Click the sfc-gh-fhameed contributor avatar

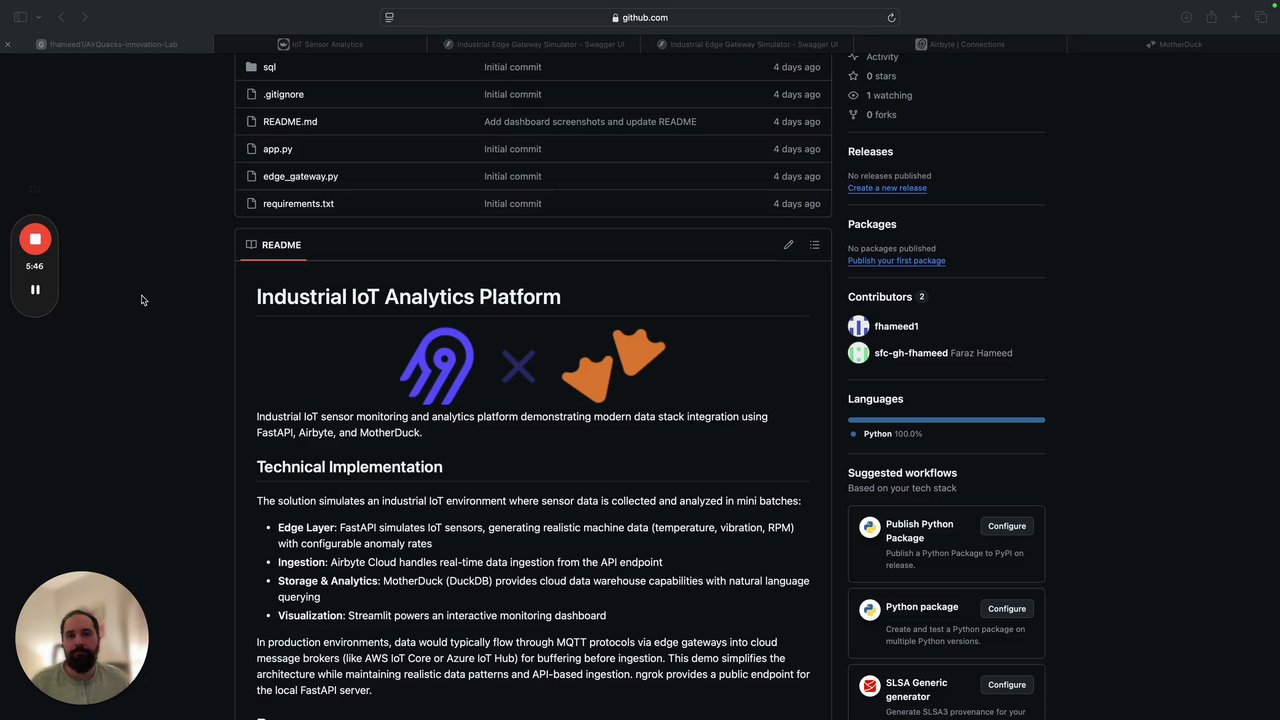click(x=859, y=353)
